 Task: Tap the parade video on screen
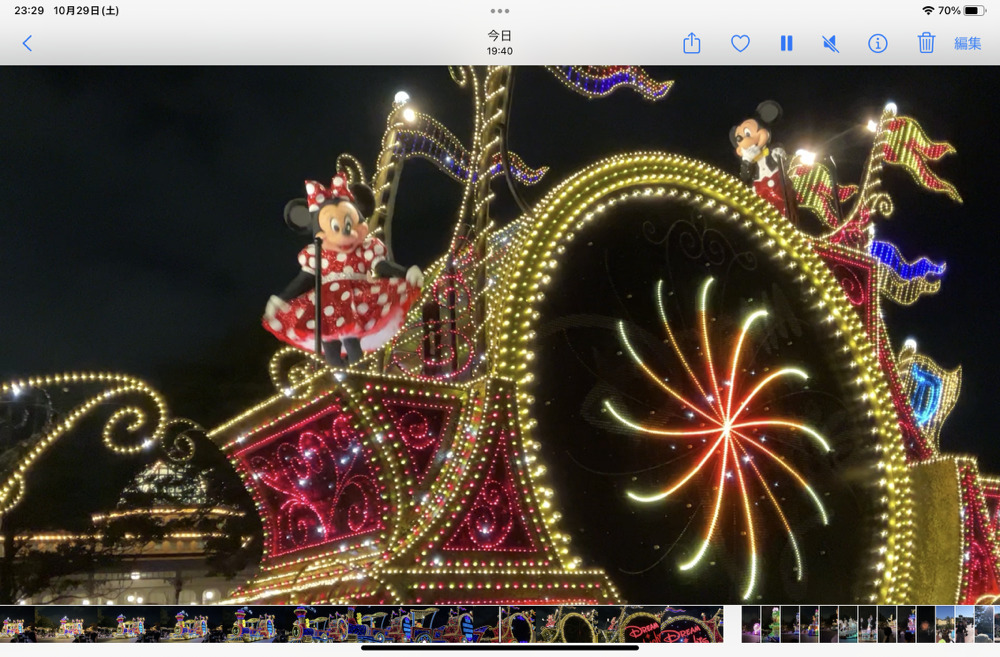(500, 335)
